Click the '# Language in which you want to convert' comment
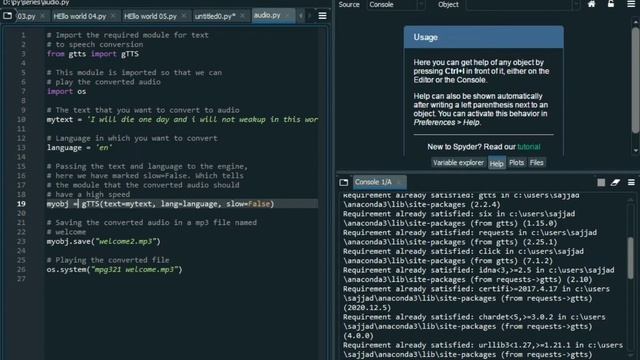 pos(132,138)
